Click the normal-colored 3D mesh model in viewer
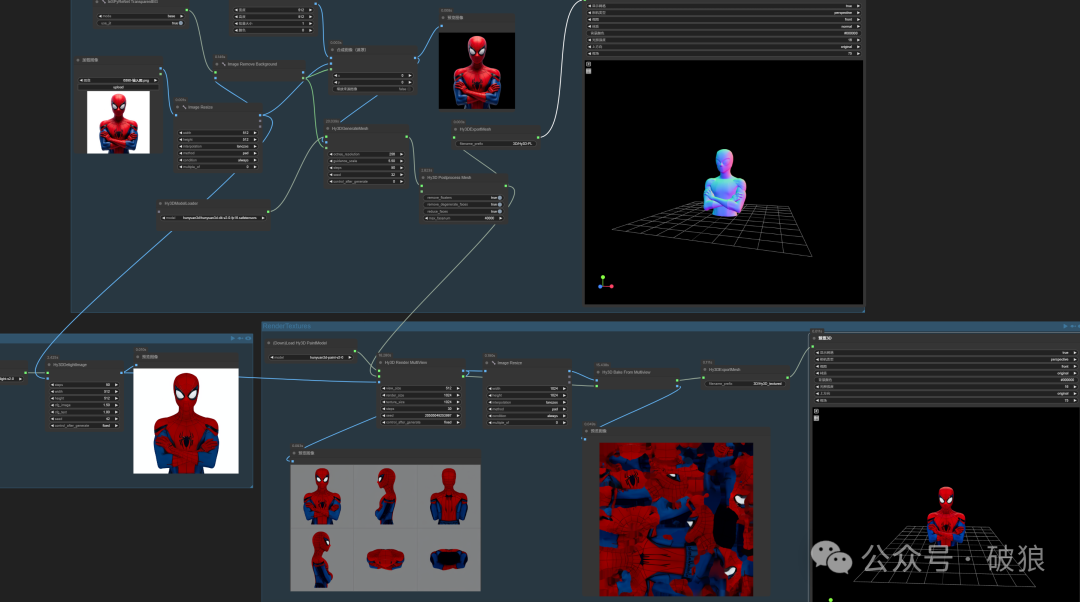Image resolution: width=1080 pixels, height=602 pixels. (725, 183)
